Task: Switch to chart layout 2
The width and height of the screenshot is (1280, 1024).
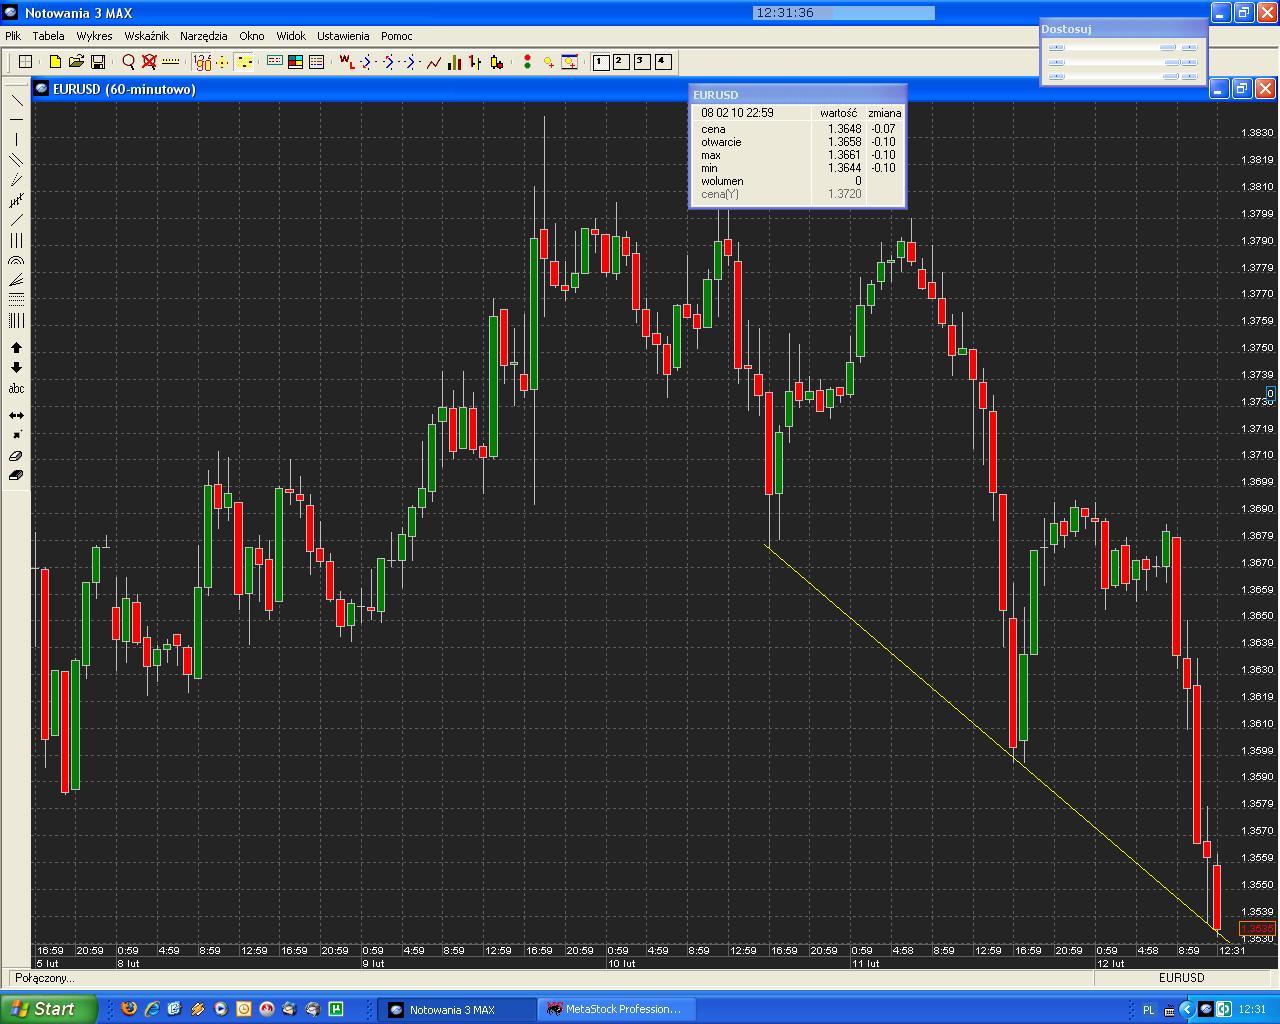Action: coord(621,62)
